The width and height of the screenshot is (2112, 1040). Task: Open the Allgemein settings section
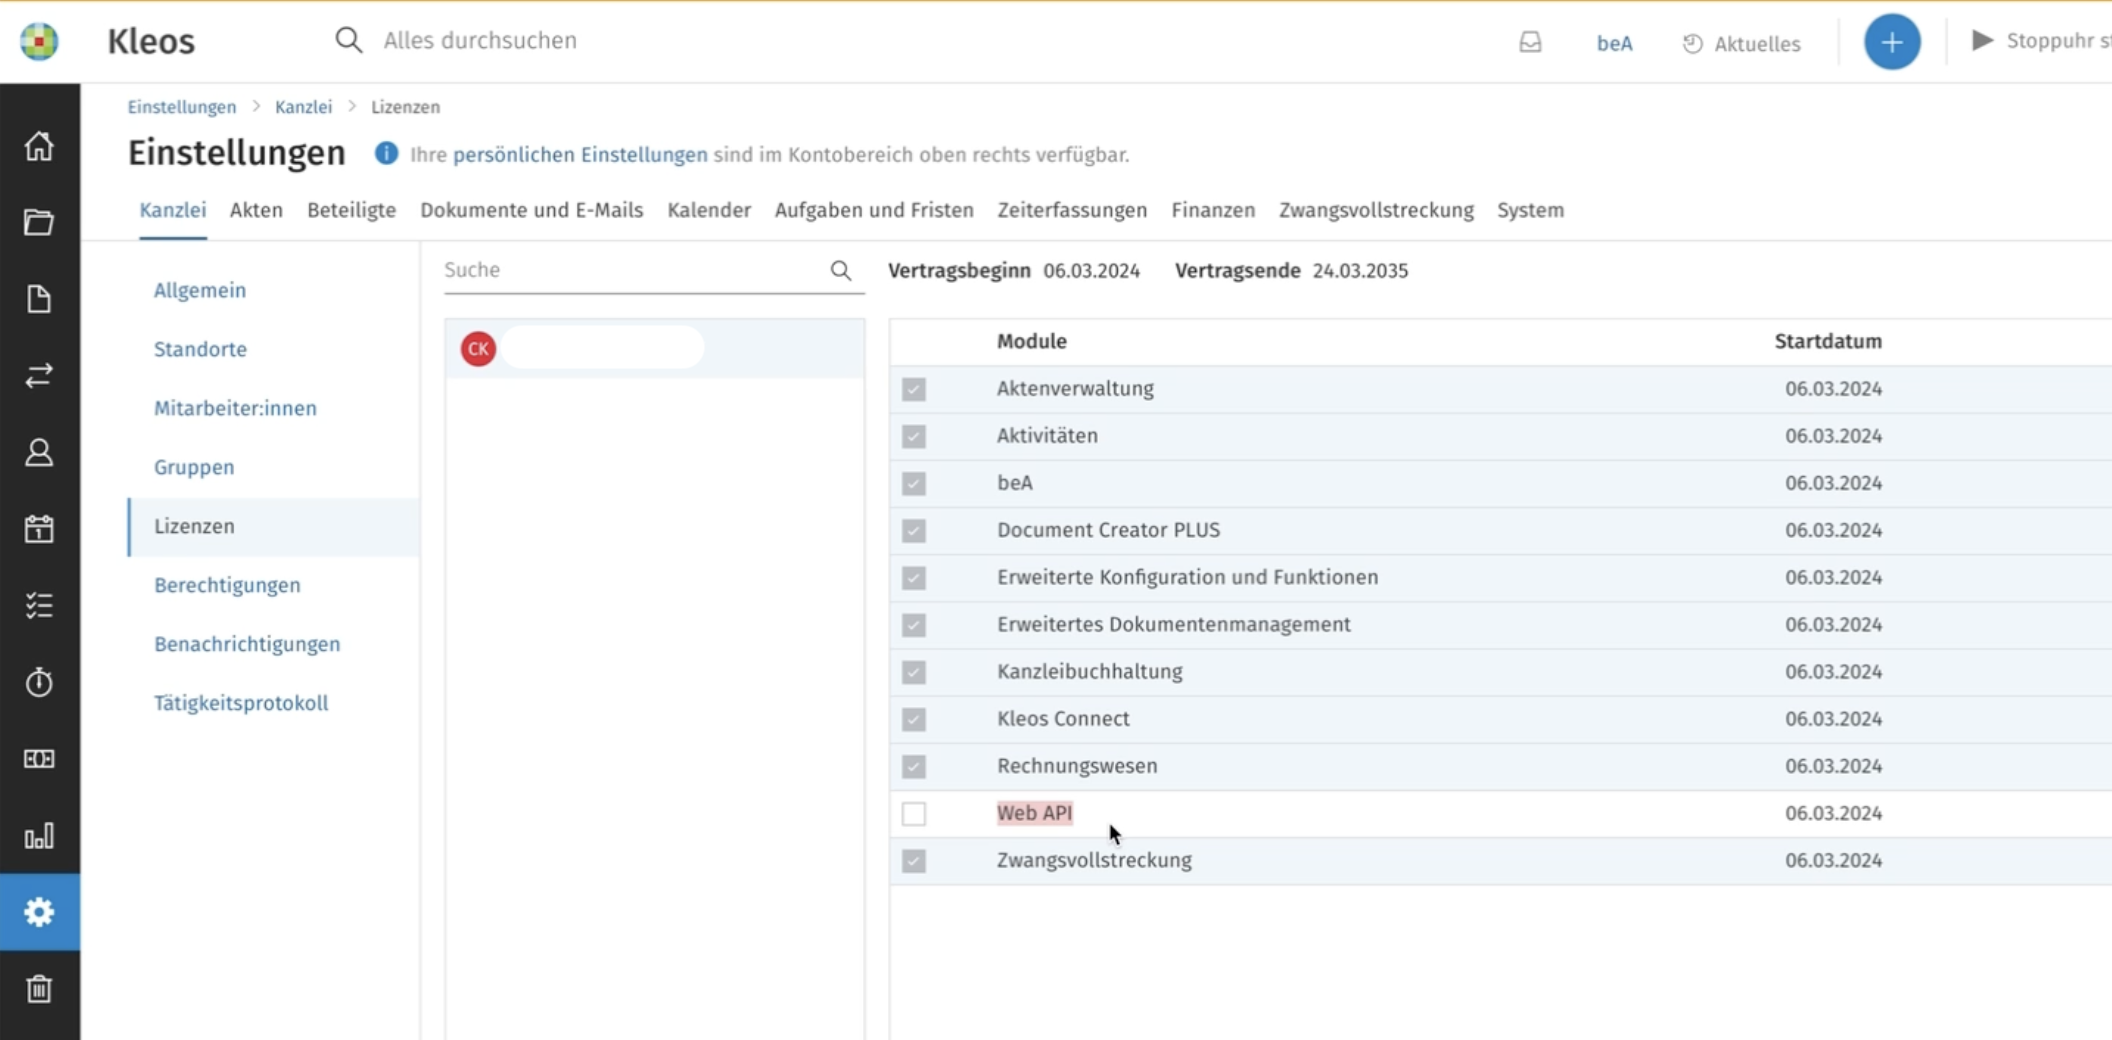(200, 290)
